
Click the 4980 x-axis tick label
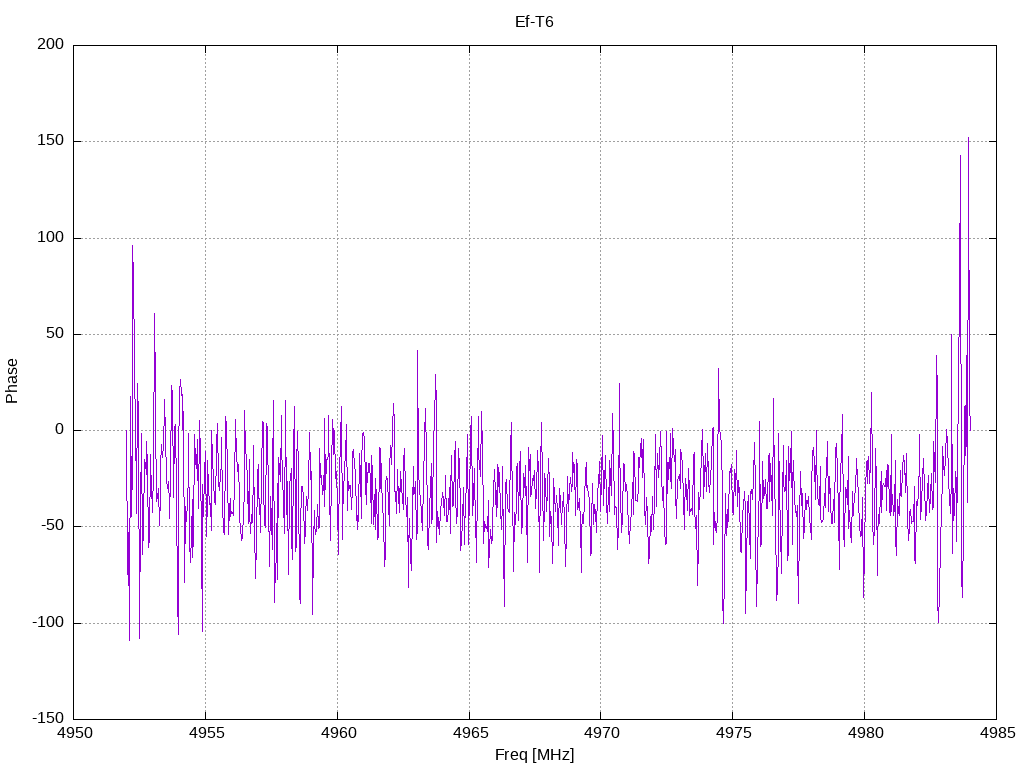pyautogui.click(x=864, y=734)
